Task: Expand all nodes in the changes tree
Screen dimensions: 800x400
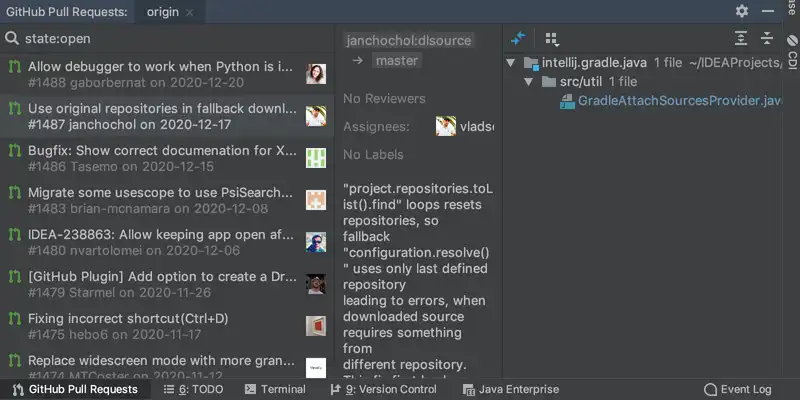Action: click(x=741, y=39)
